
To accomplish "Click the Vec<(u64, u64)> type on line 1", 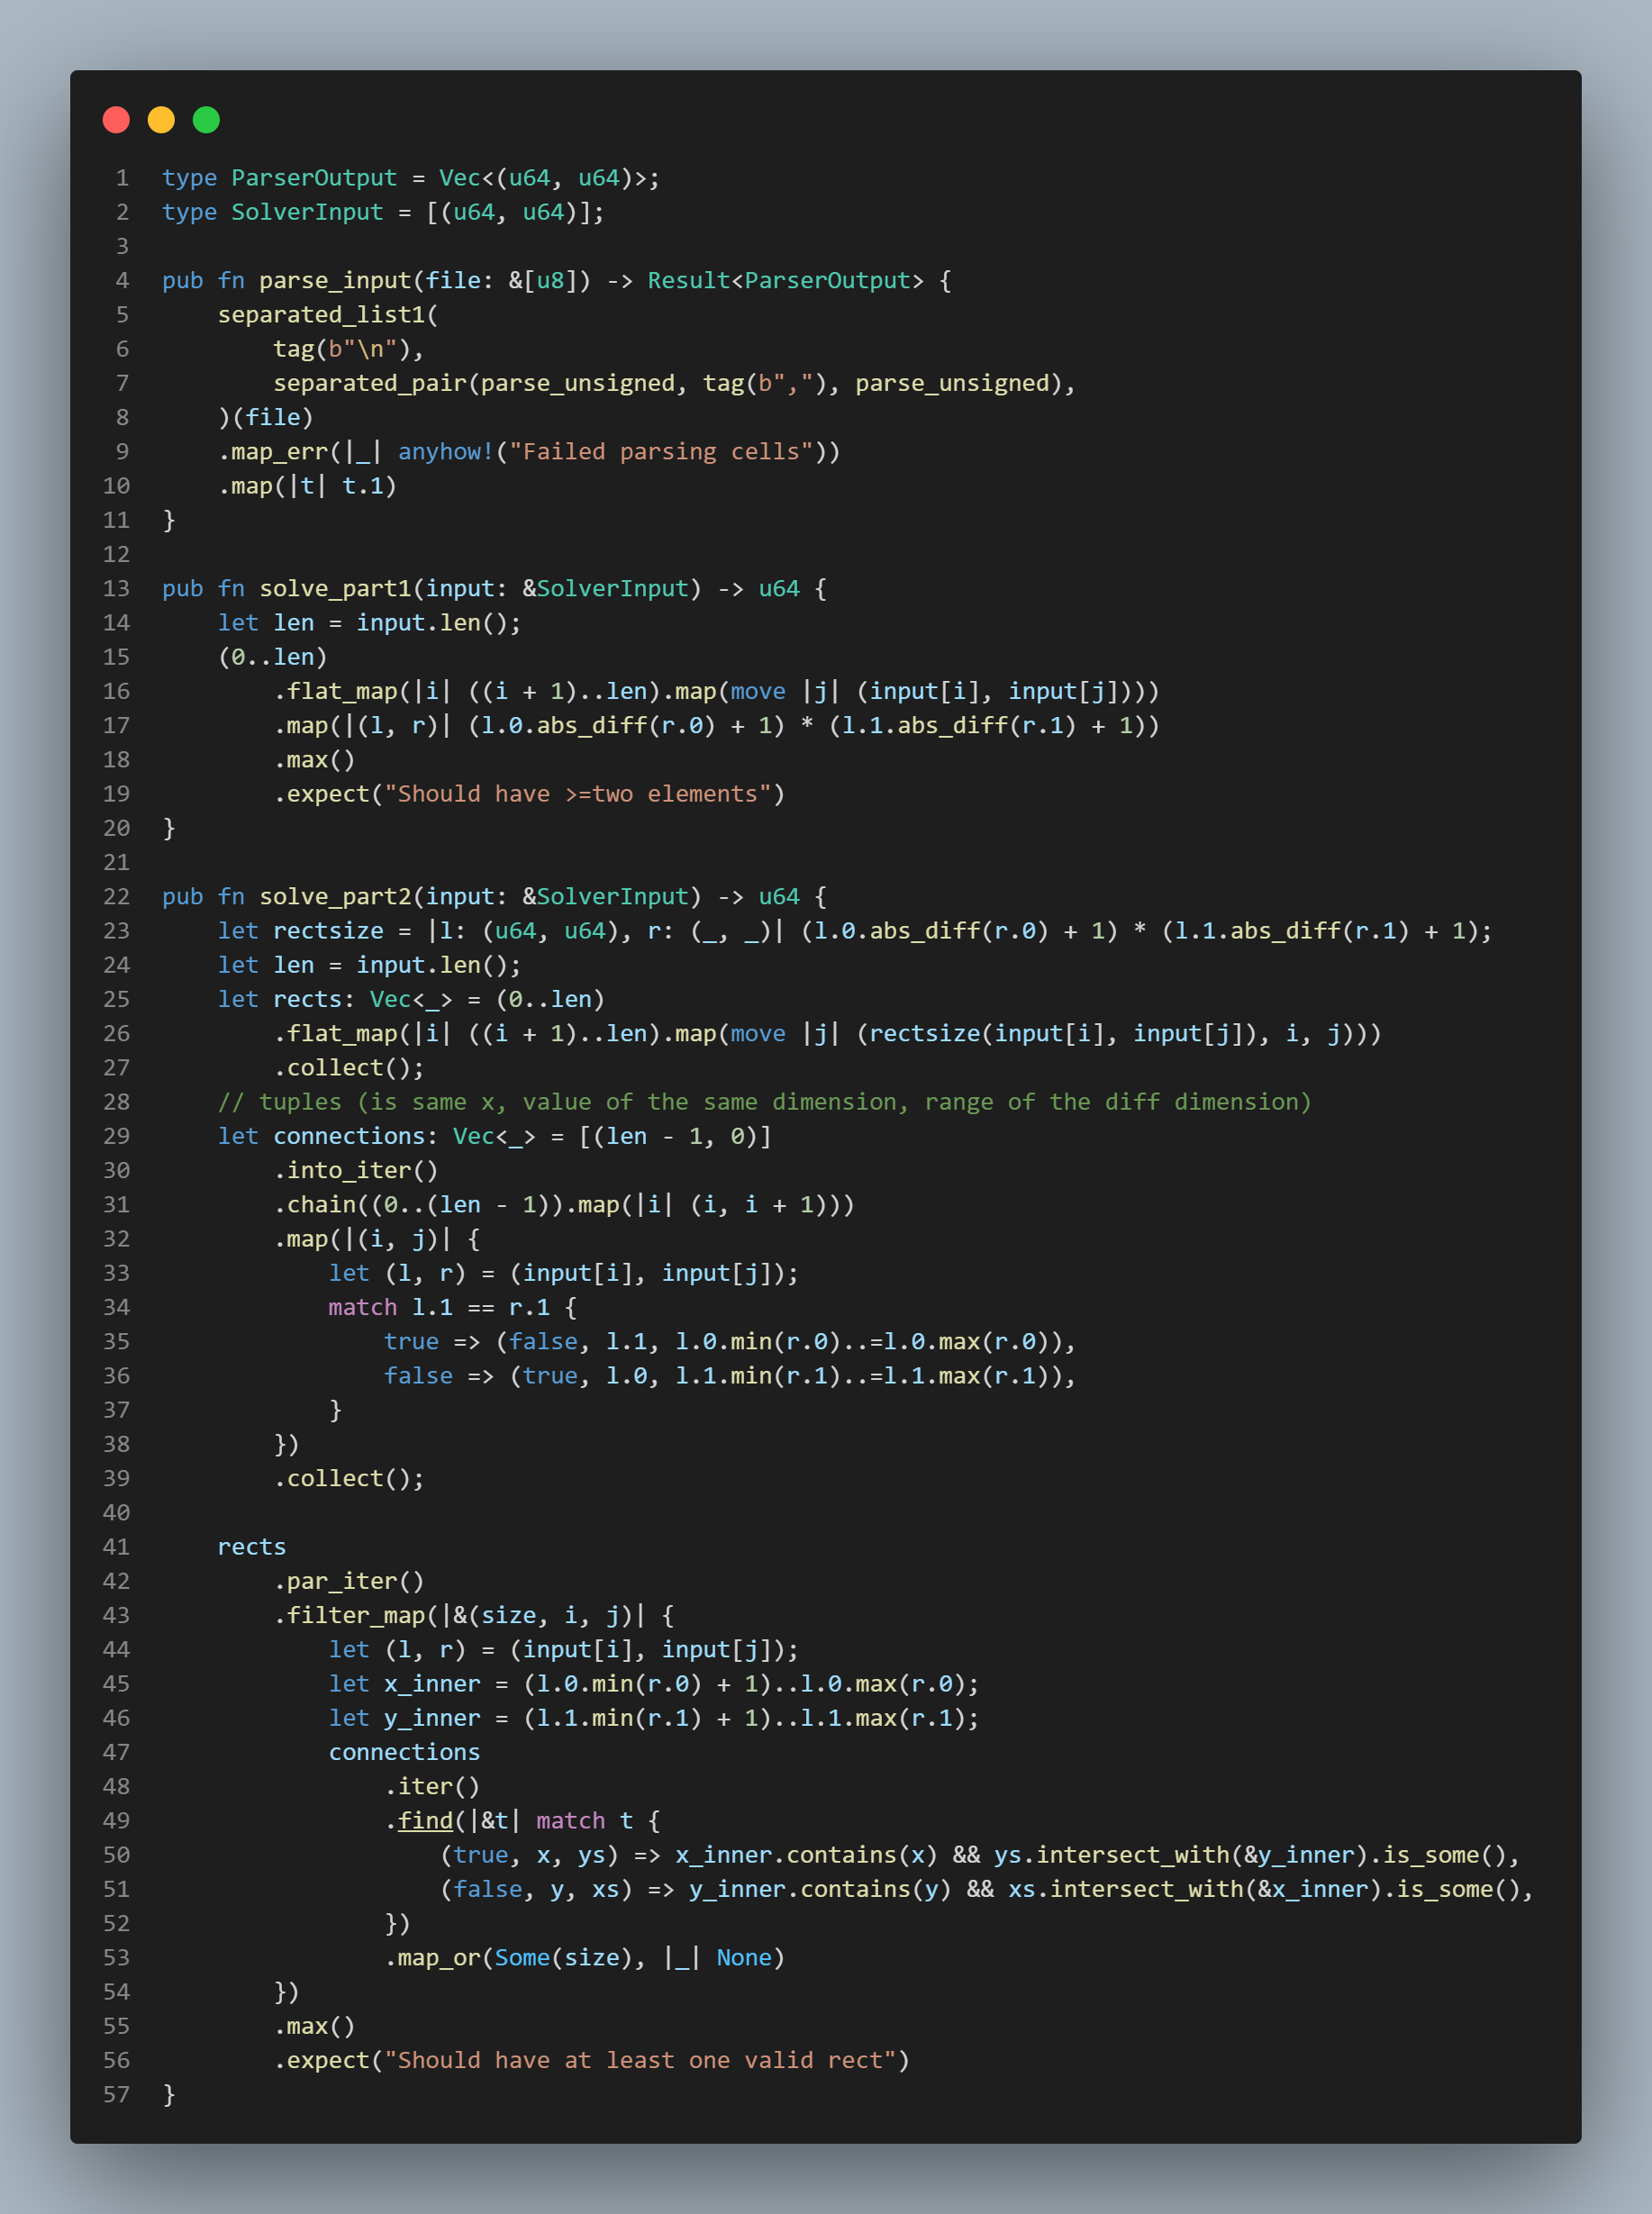I will (543, 178).
